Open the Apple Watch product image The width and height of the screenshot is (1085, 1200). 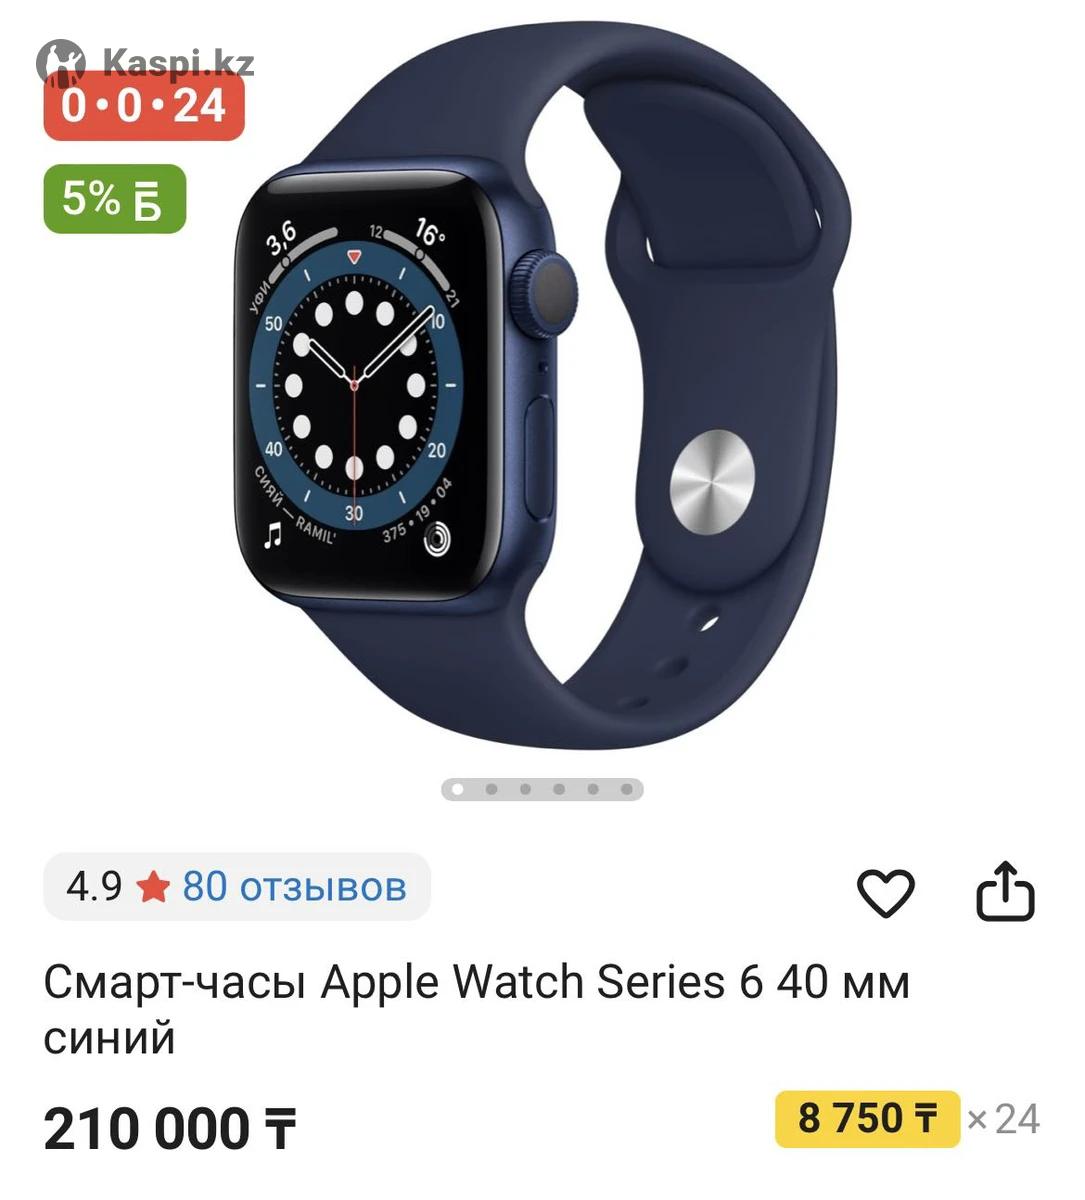tap(542, 390)
